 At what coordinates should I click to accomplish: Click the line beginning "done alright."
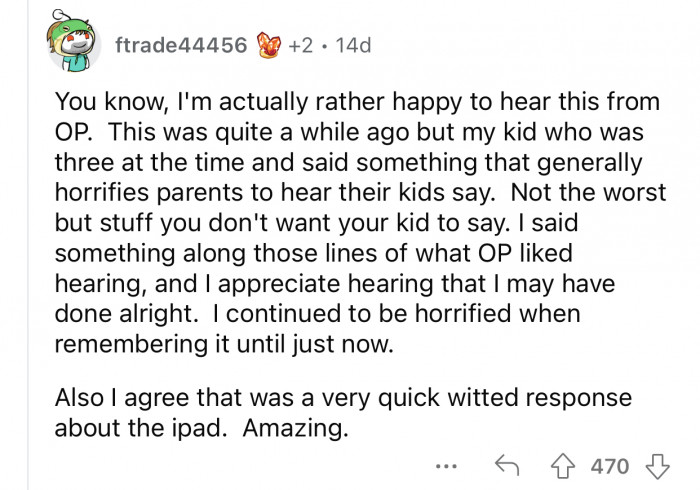[x=318, y=313]
